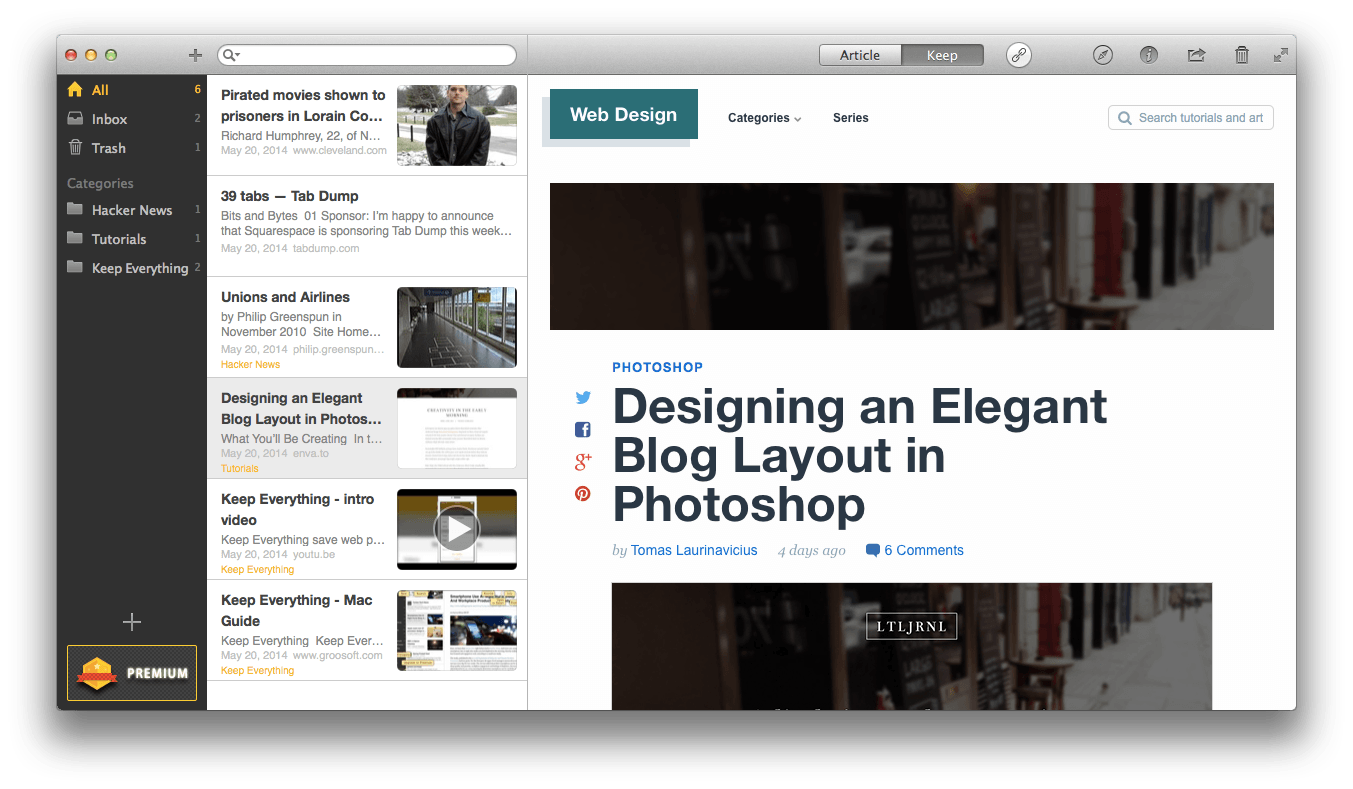The image size is (1353, 789).
Task: Open in browser with compass icon
Action: (x=1103, y=55)
